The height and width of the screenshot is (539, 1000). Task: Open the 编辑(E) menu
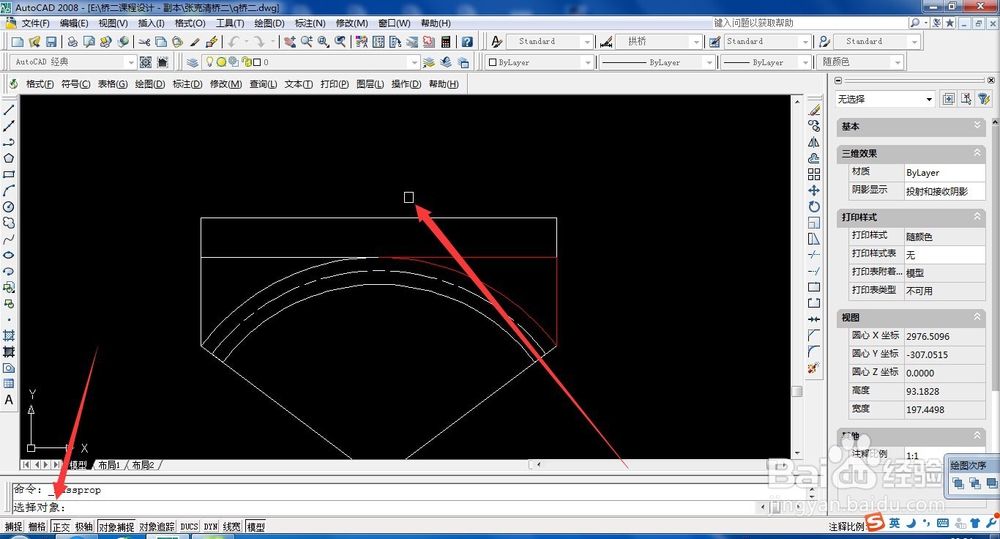coord(74,23)
